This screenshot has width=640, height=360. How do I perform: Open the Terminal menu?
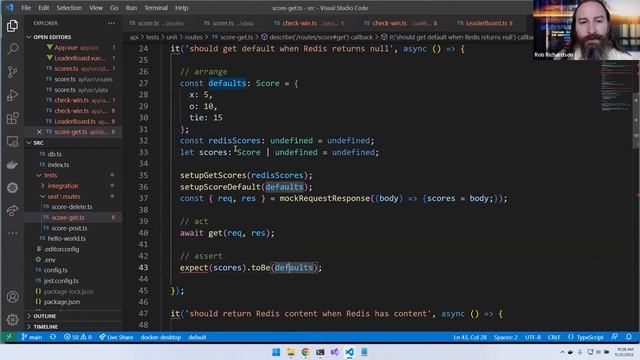(x=156, y=8)
